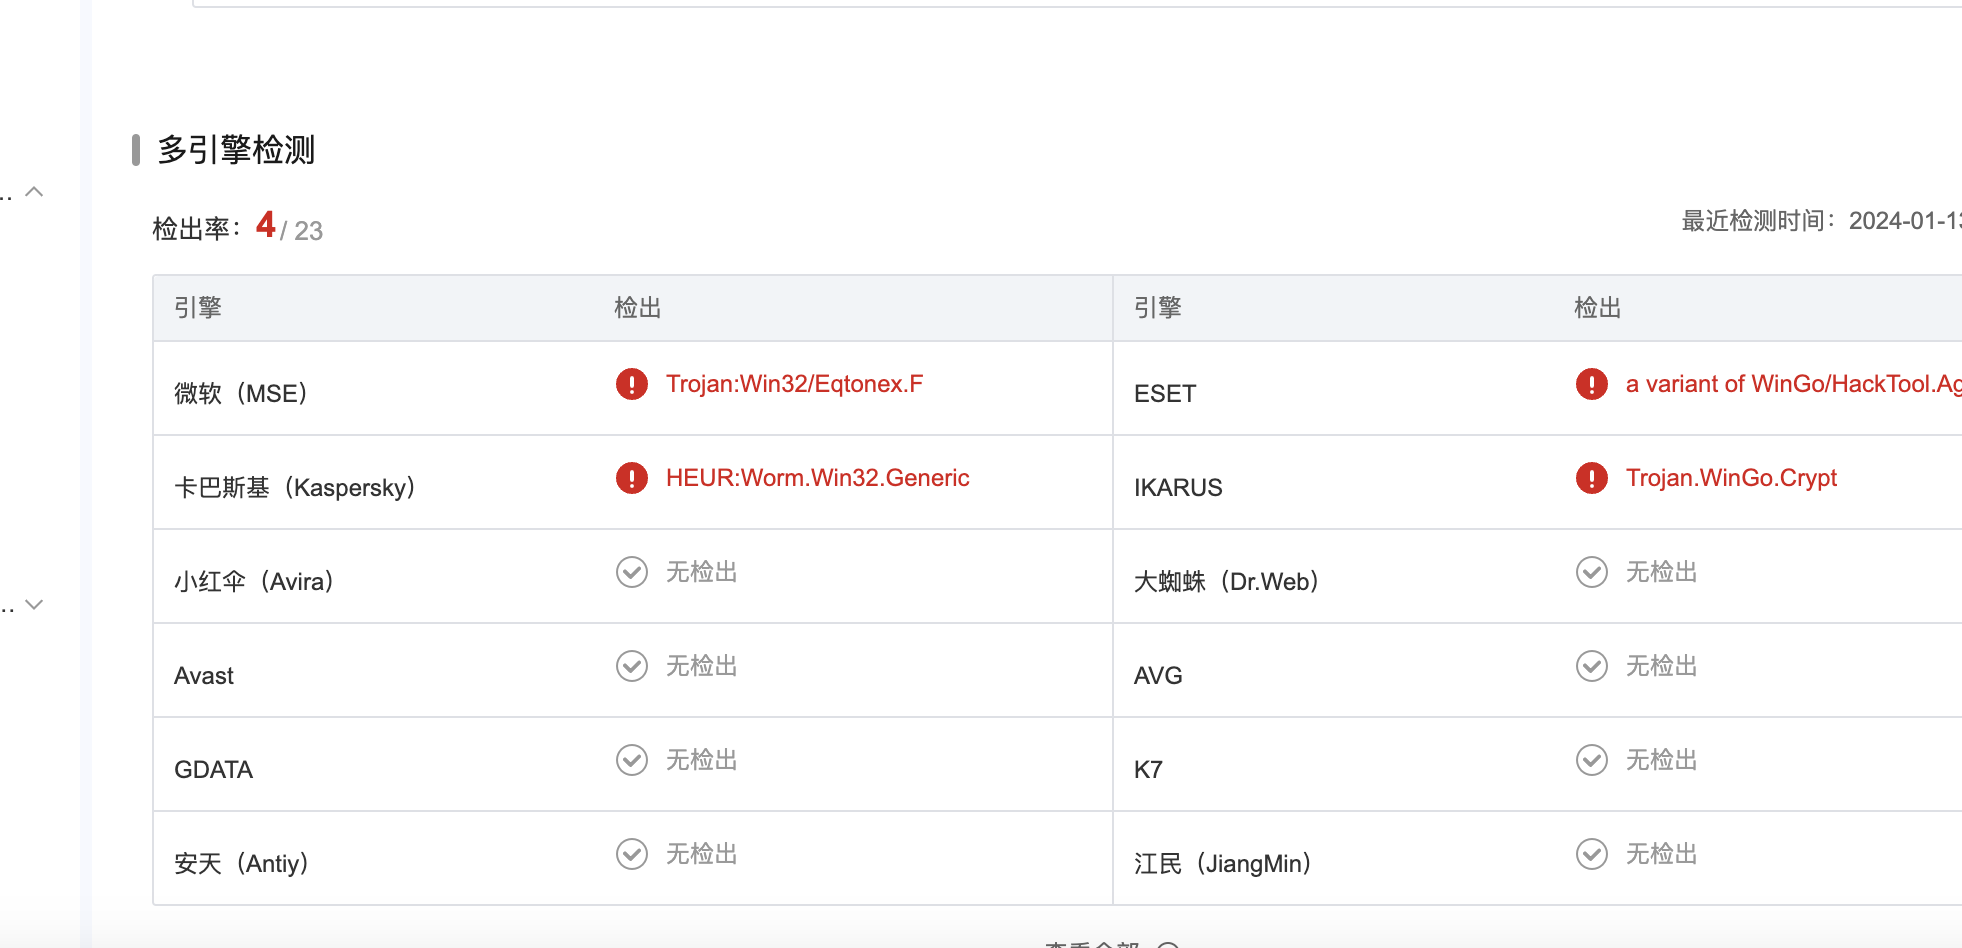This screenshot has height=948, width=1962.
Task: Click the gray checkmark icon in Antiy row
Action: point(631,854)
